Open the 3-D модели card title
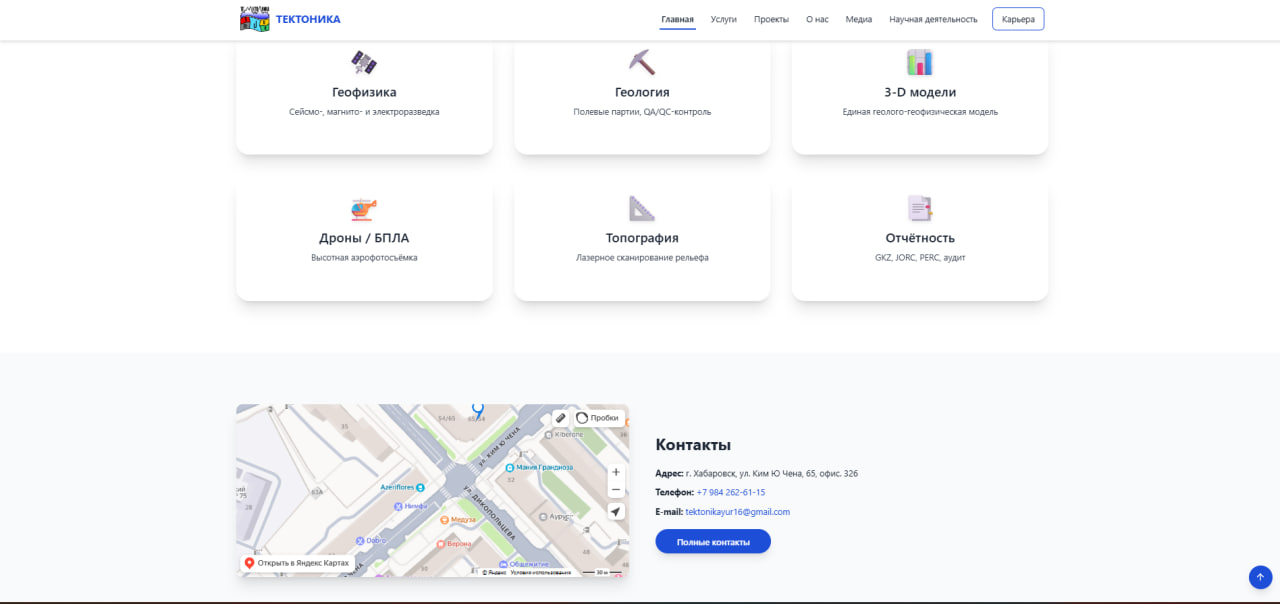 [920, 92]
